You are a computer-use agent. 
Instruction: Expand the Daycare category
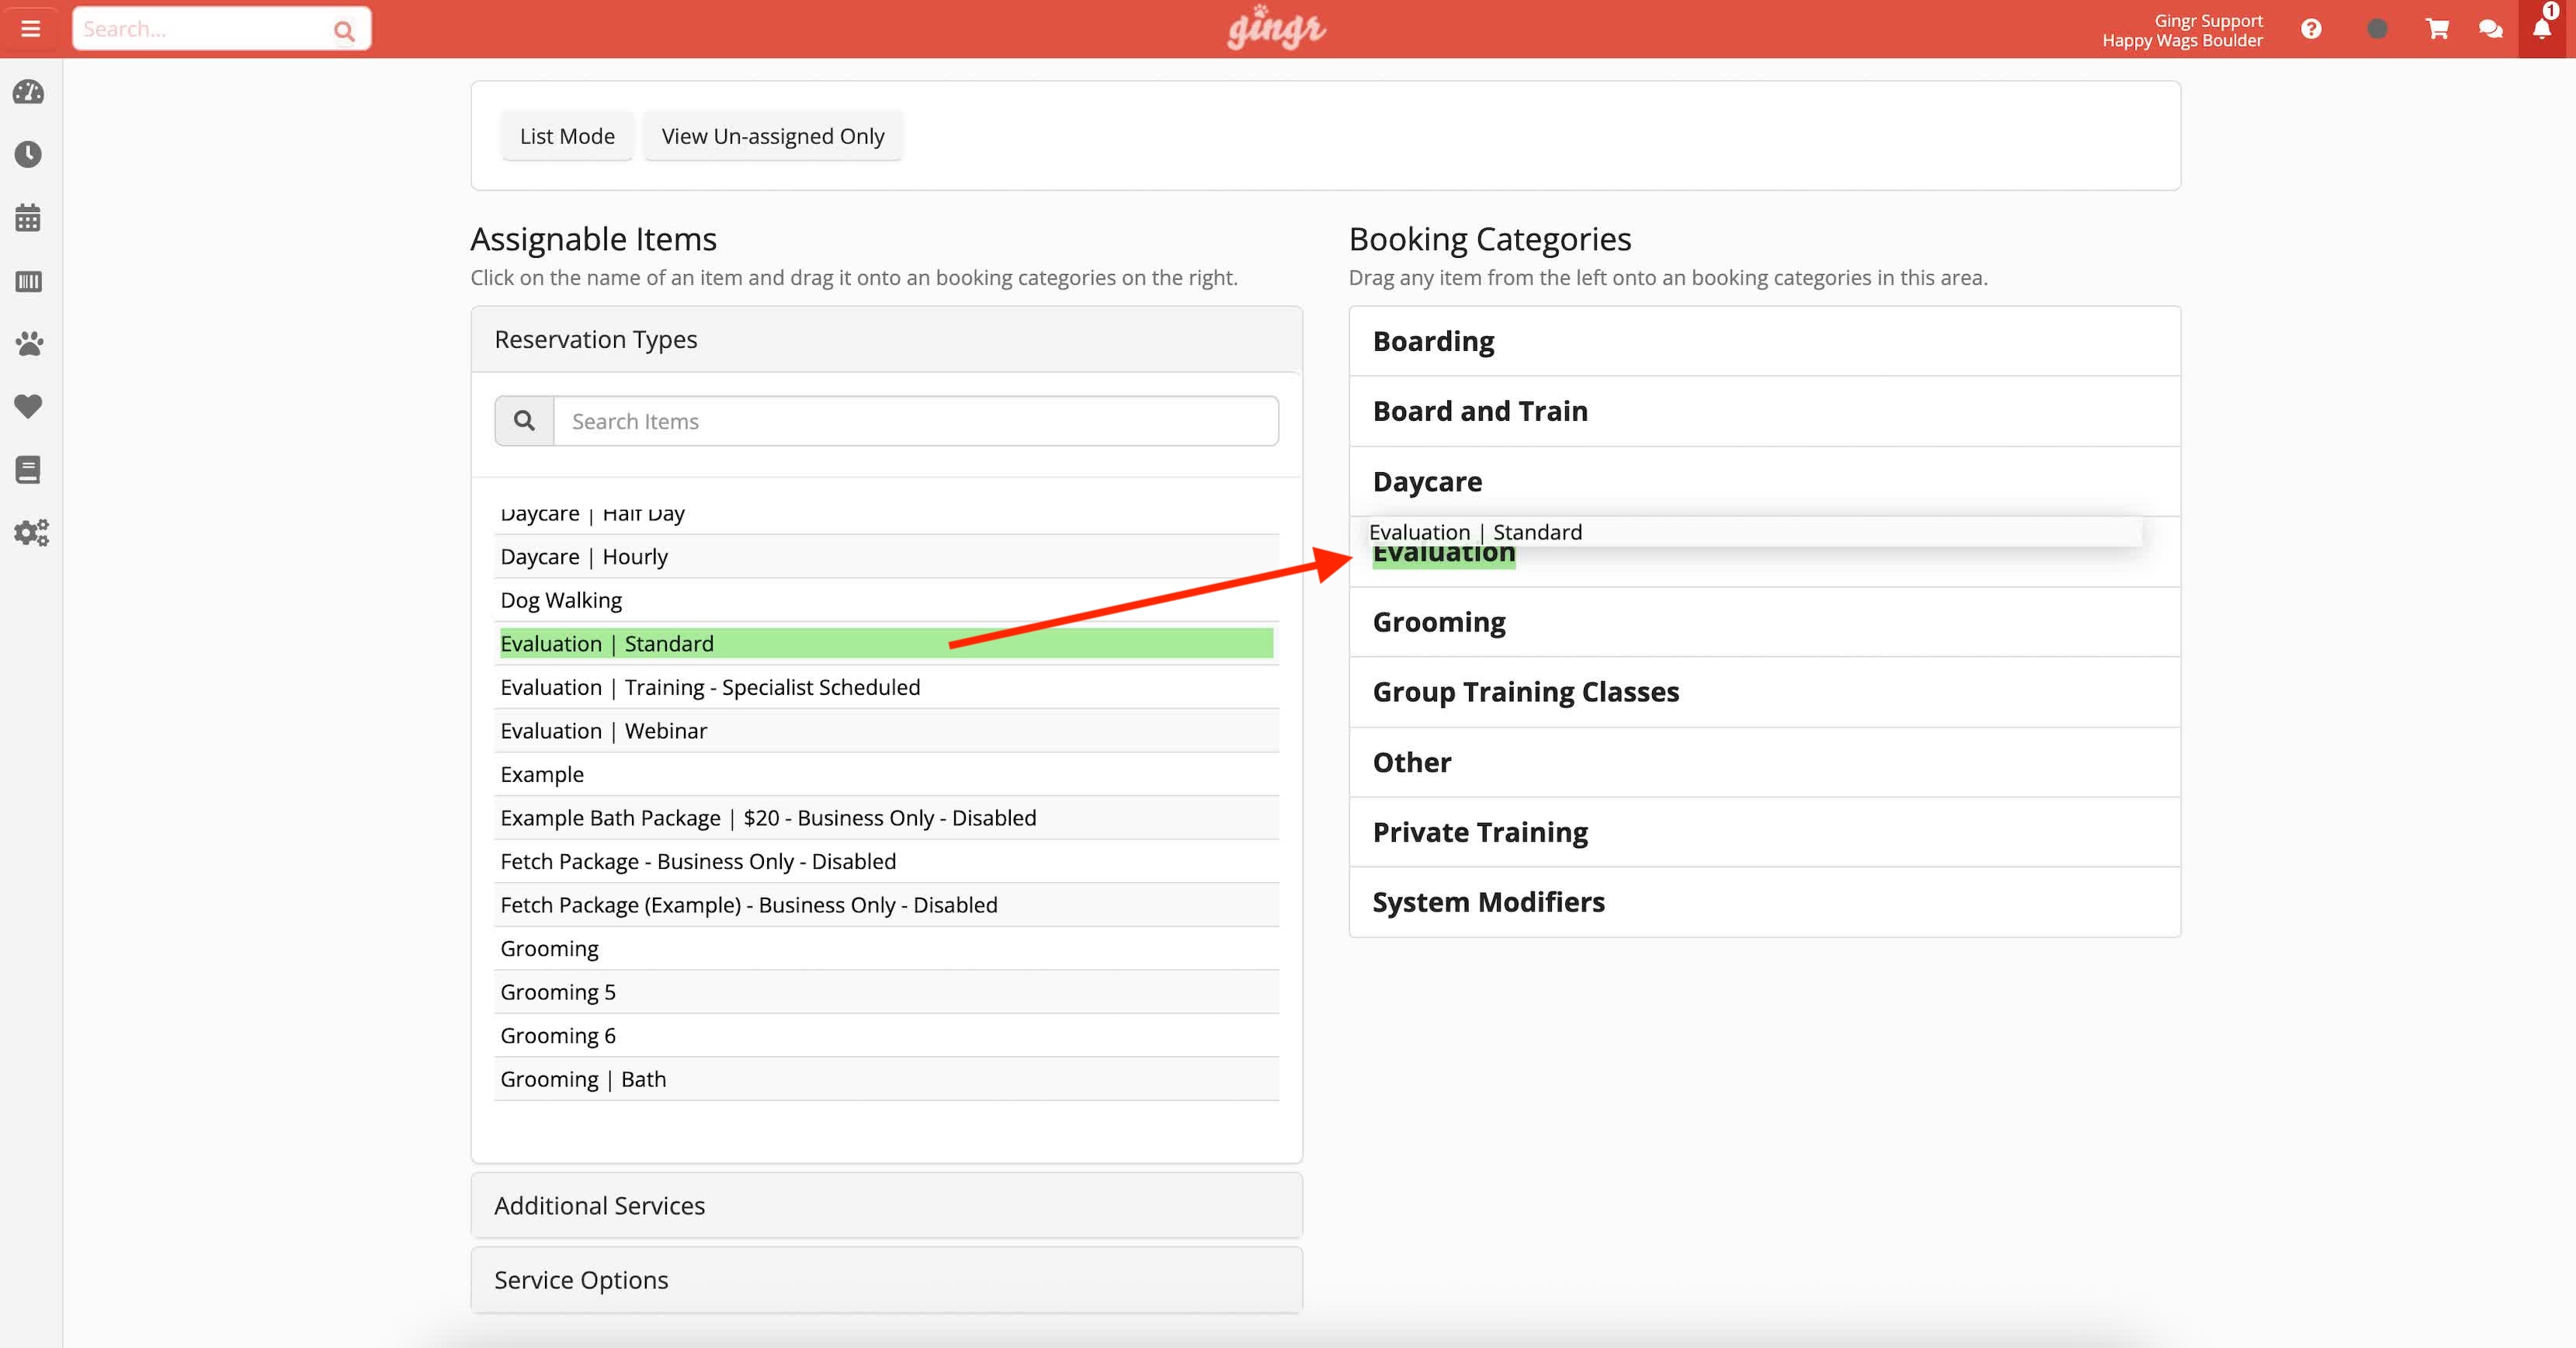pos(1764,481)
